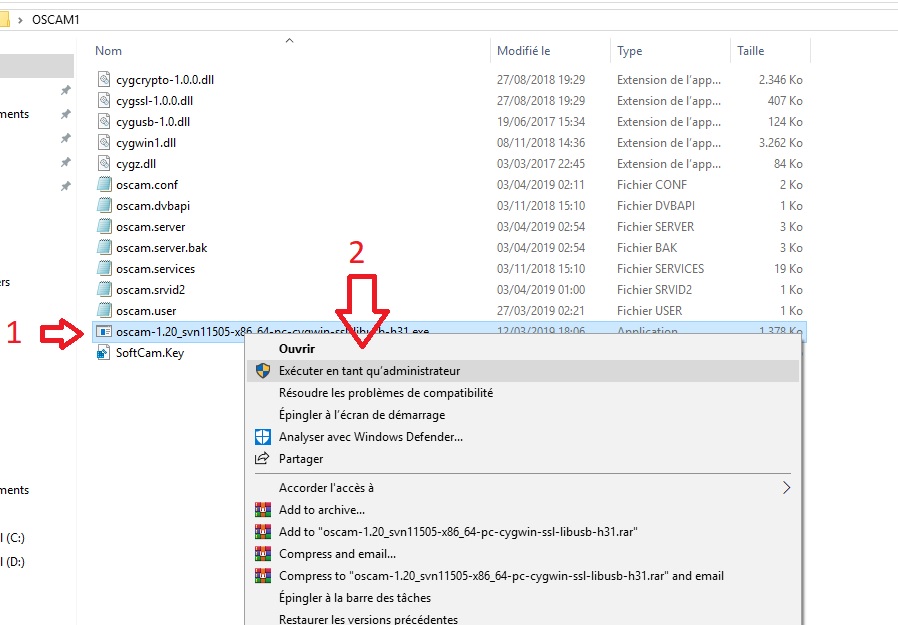Select Add to oscam-1.20 rar archive entry
The width and height of the screenshot is (898, 625).
[458, 532]
